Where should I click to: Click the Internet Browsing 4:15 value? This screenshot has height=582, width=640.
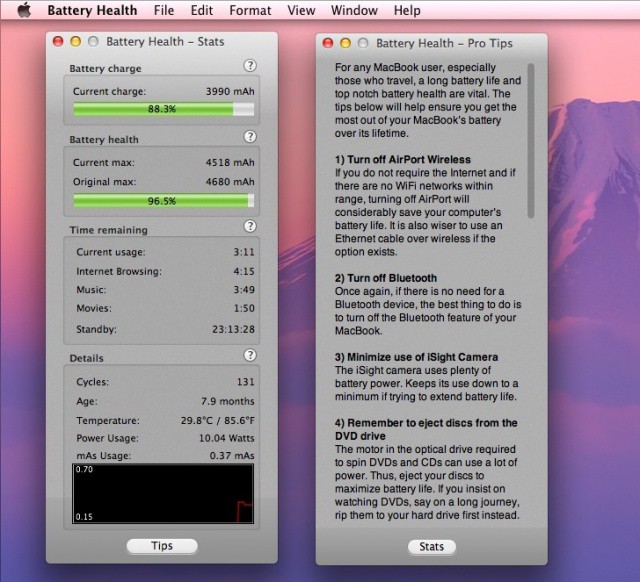(244, 271)
